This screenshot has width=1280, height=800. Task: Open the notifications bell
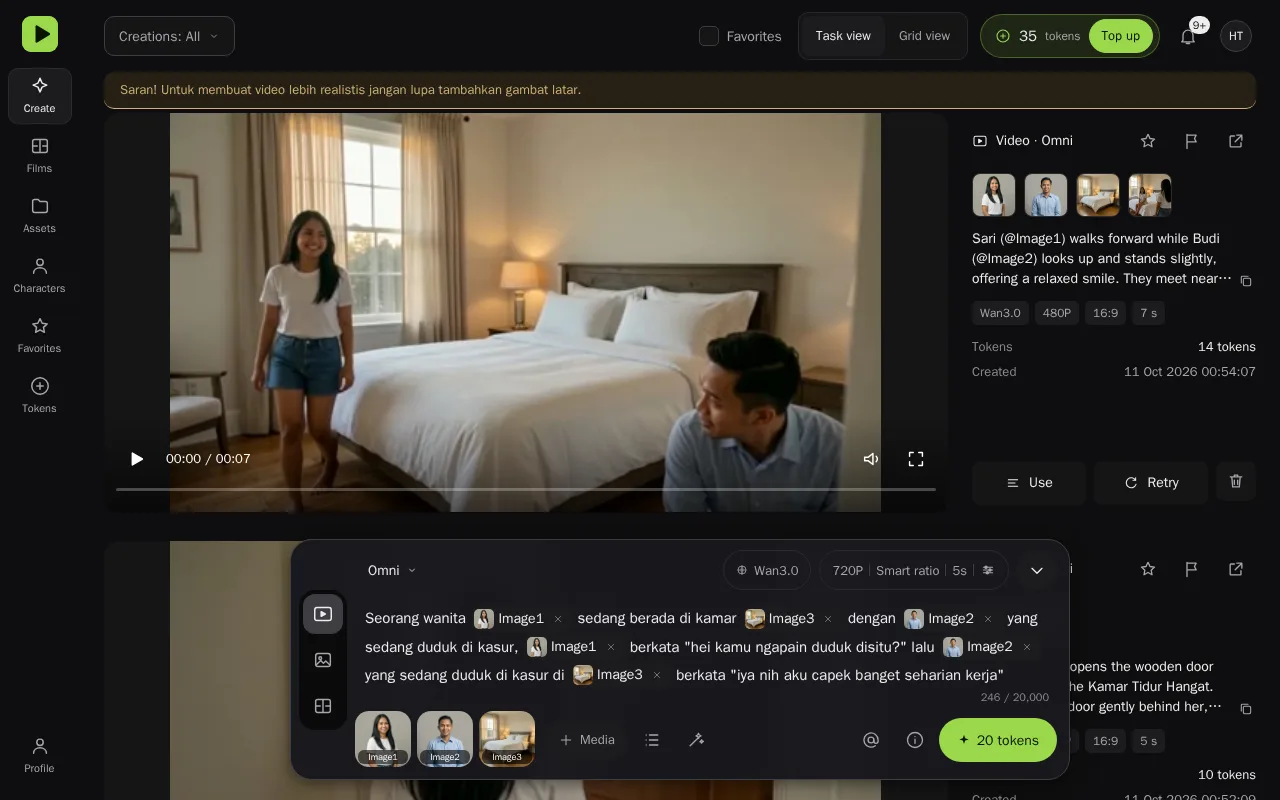[1188, 36]
